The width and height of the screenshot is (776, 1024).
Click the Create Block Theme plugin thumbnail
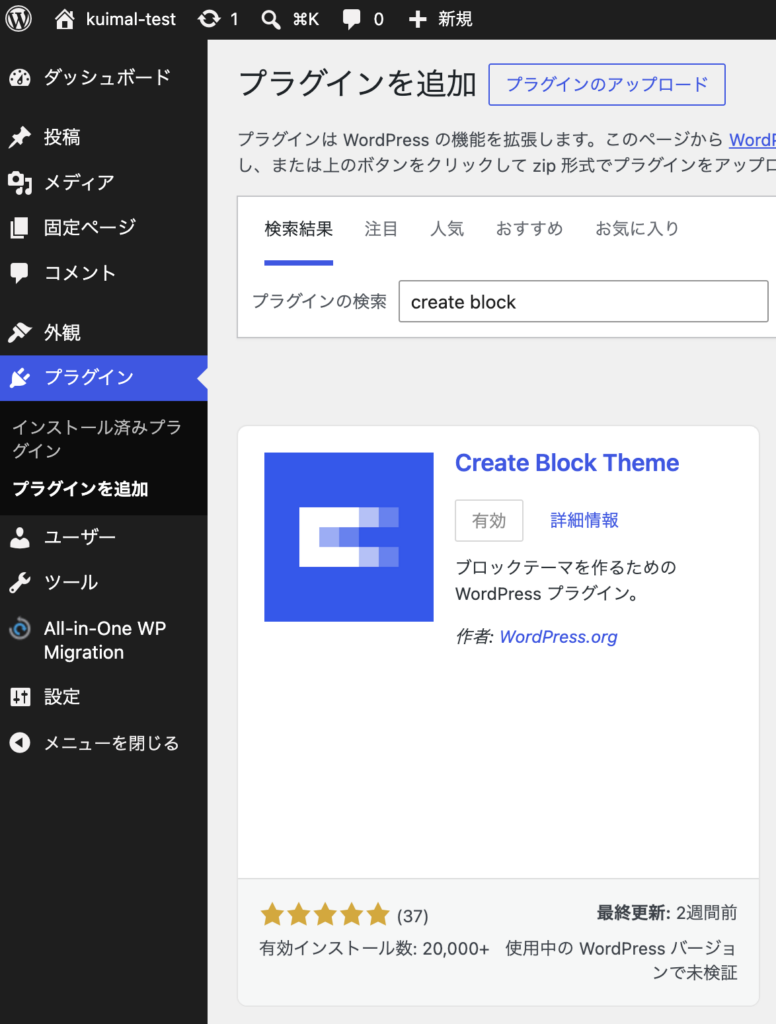(x=349, y=537)
